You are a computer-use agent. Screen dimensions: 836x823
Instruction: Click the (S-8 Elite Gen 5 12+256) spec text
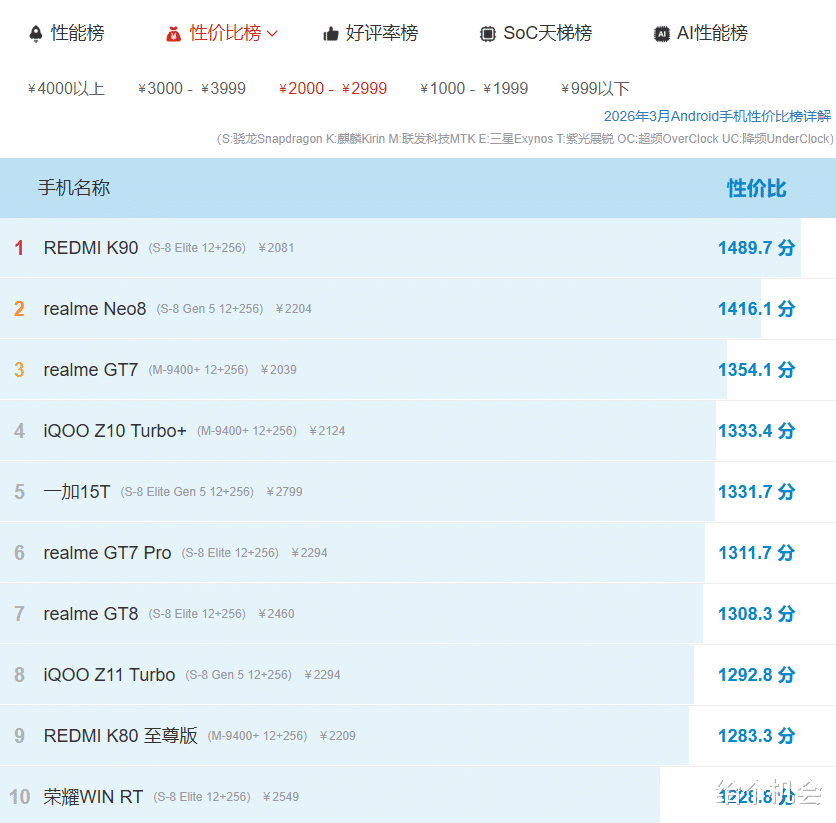tap(187, 491)
